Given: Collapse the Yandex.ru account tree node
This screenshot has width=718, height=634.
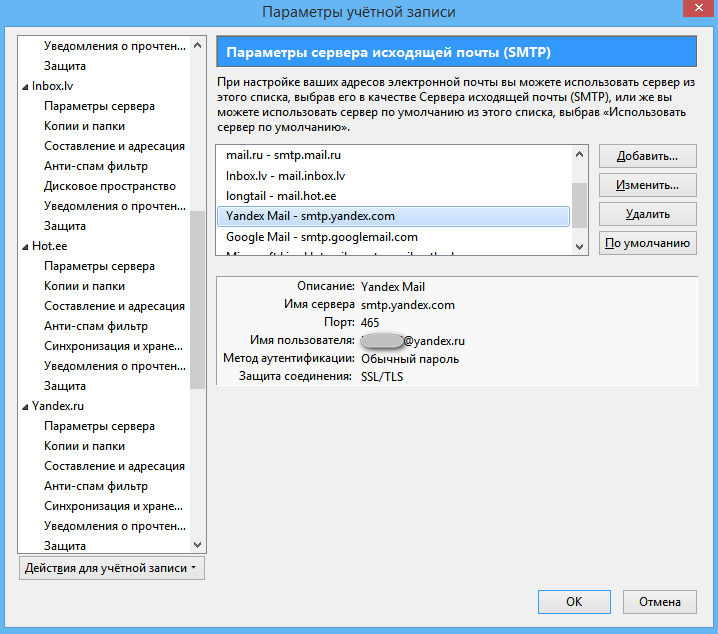Looking at the screenshot, I should click(x=26, y=407).
